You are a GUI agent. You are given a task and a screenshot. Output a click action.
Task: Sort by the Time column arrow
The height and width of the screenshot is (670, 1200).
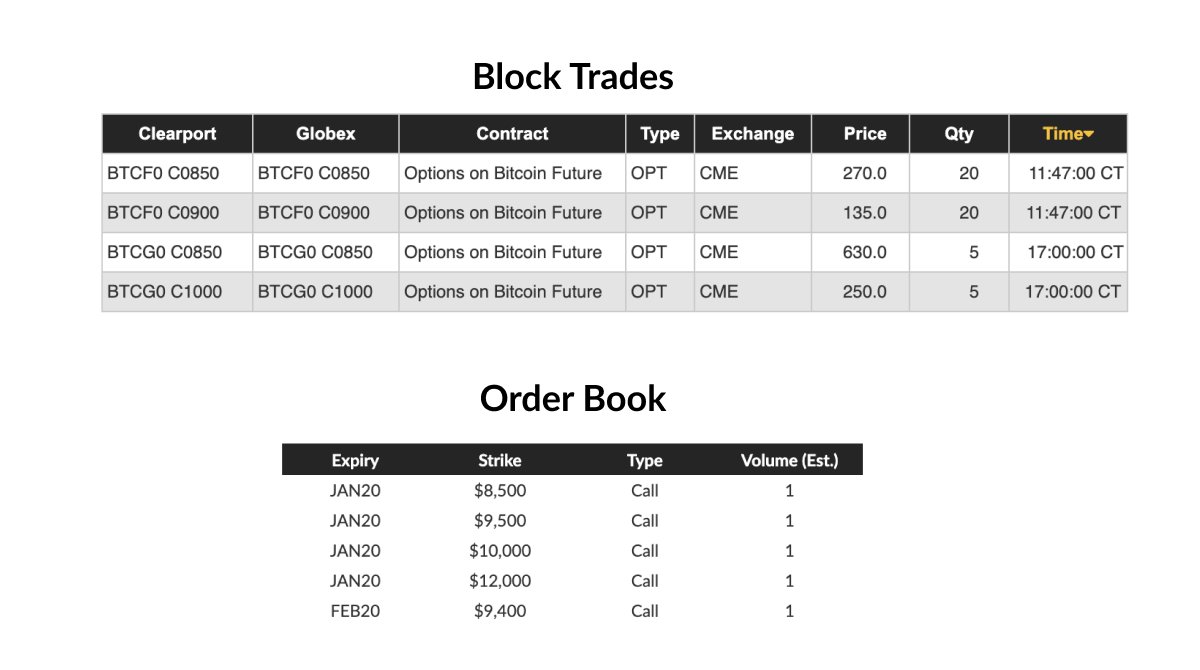(x=1089, y=134)
